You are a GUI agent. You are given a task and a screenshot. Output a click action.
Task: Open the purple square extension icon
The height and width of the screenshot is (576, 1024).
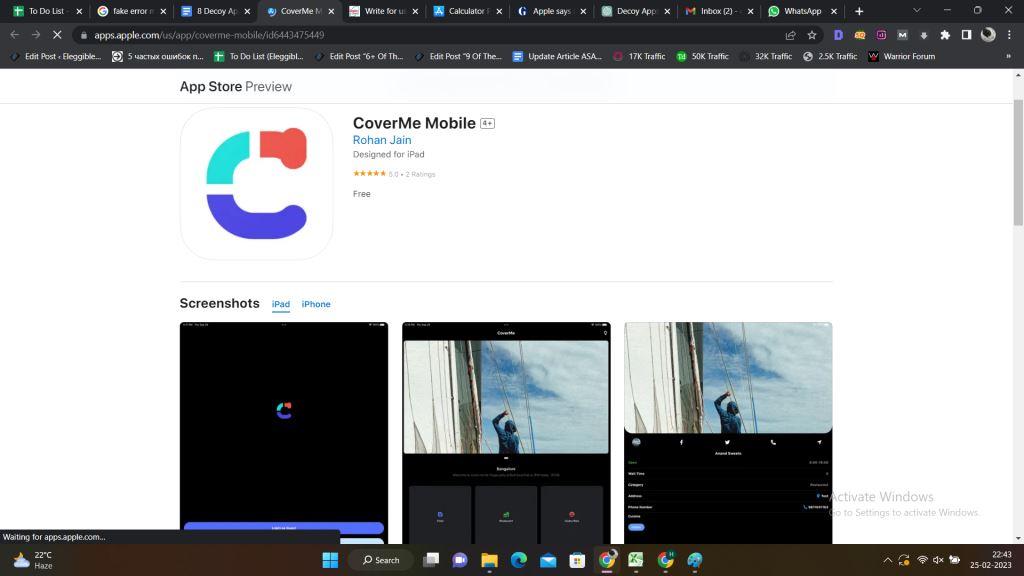pos(881,35)
